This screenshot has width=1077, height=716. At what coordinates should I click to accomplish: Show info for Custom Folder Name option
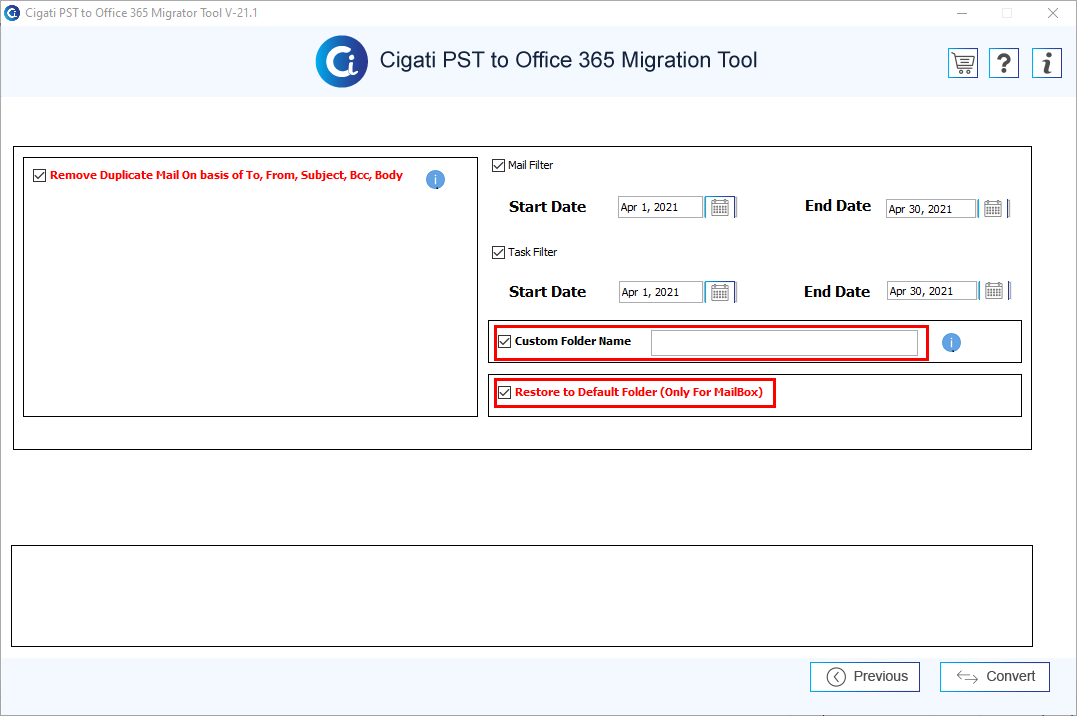tap(951, 342)
